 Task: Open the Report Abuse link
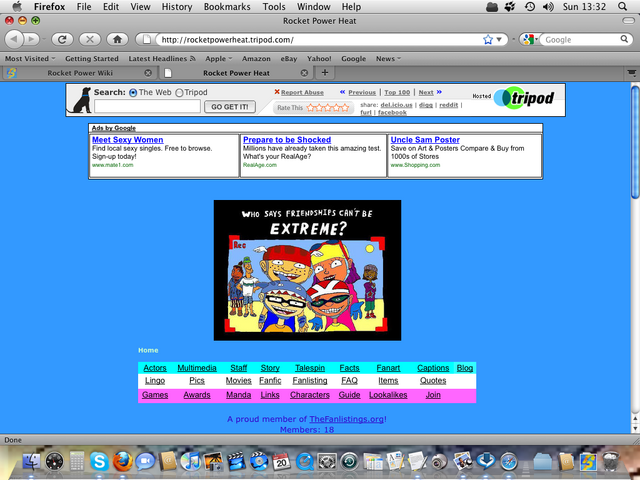302,93
